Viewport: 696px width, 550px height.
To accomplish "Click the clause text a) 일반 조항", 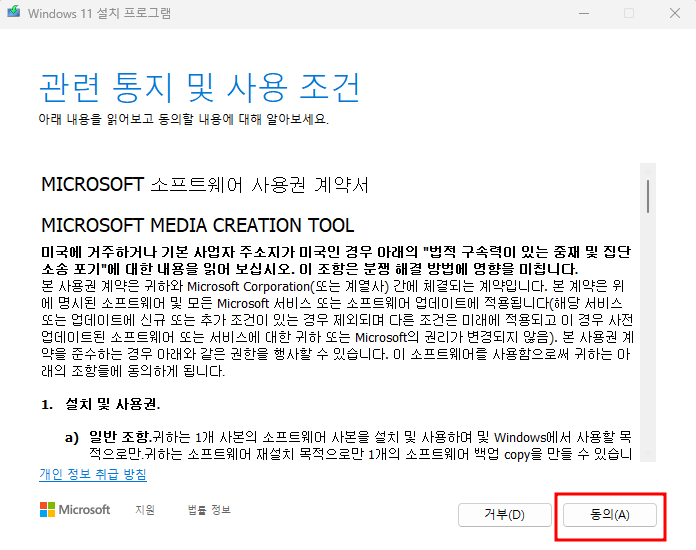I will (108, 437).
